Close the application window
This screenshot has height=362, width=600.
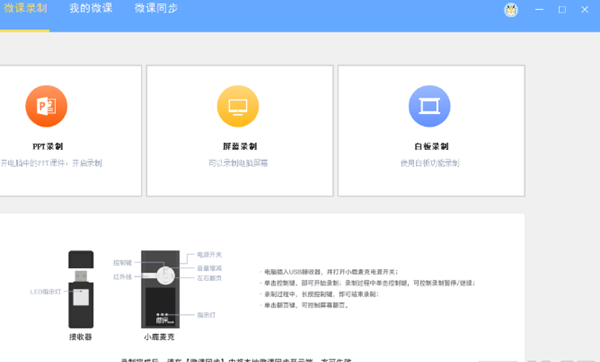pyautogui.click(x=585, y=10)
